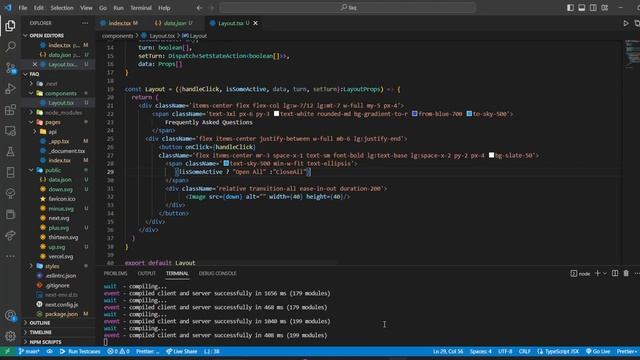
Task: Open the File menu
Action: coord(23,8)
